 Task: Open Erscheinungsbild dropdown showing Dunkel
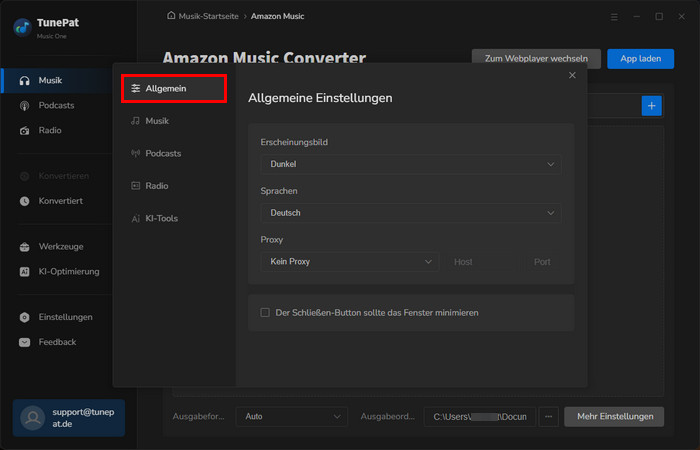coord(411,164)
